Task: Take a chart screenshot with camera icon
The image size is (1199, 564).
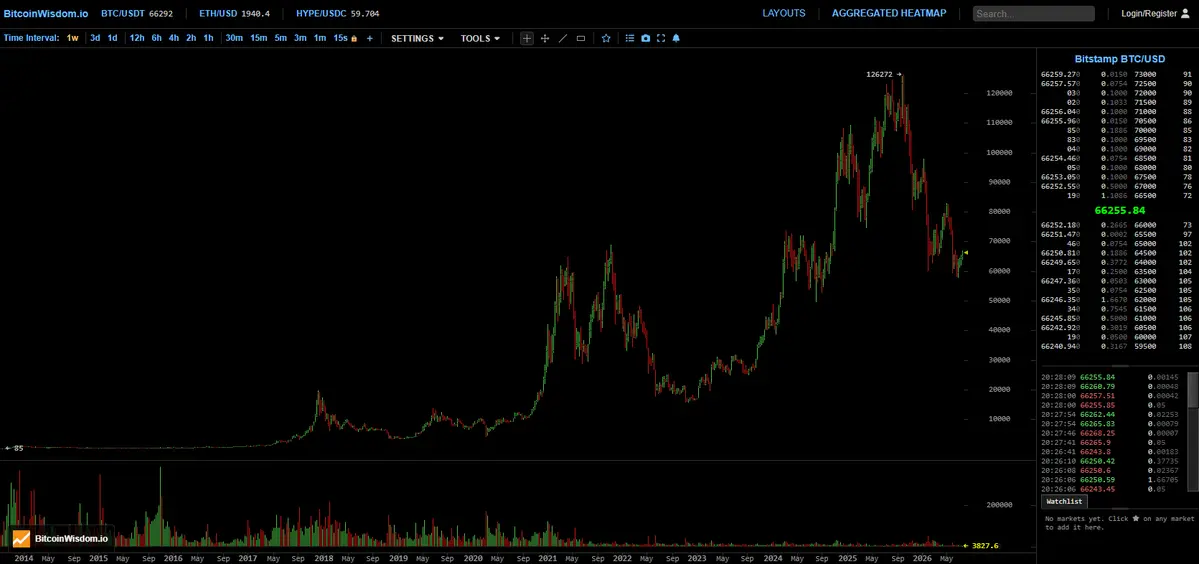Action: coord(645,38)
